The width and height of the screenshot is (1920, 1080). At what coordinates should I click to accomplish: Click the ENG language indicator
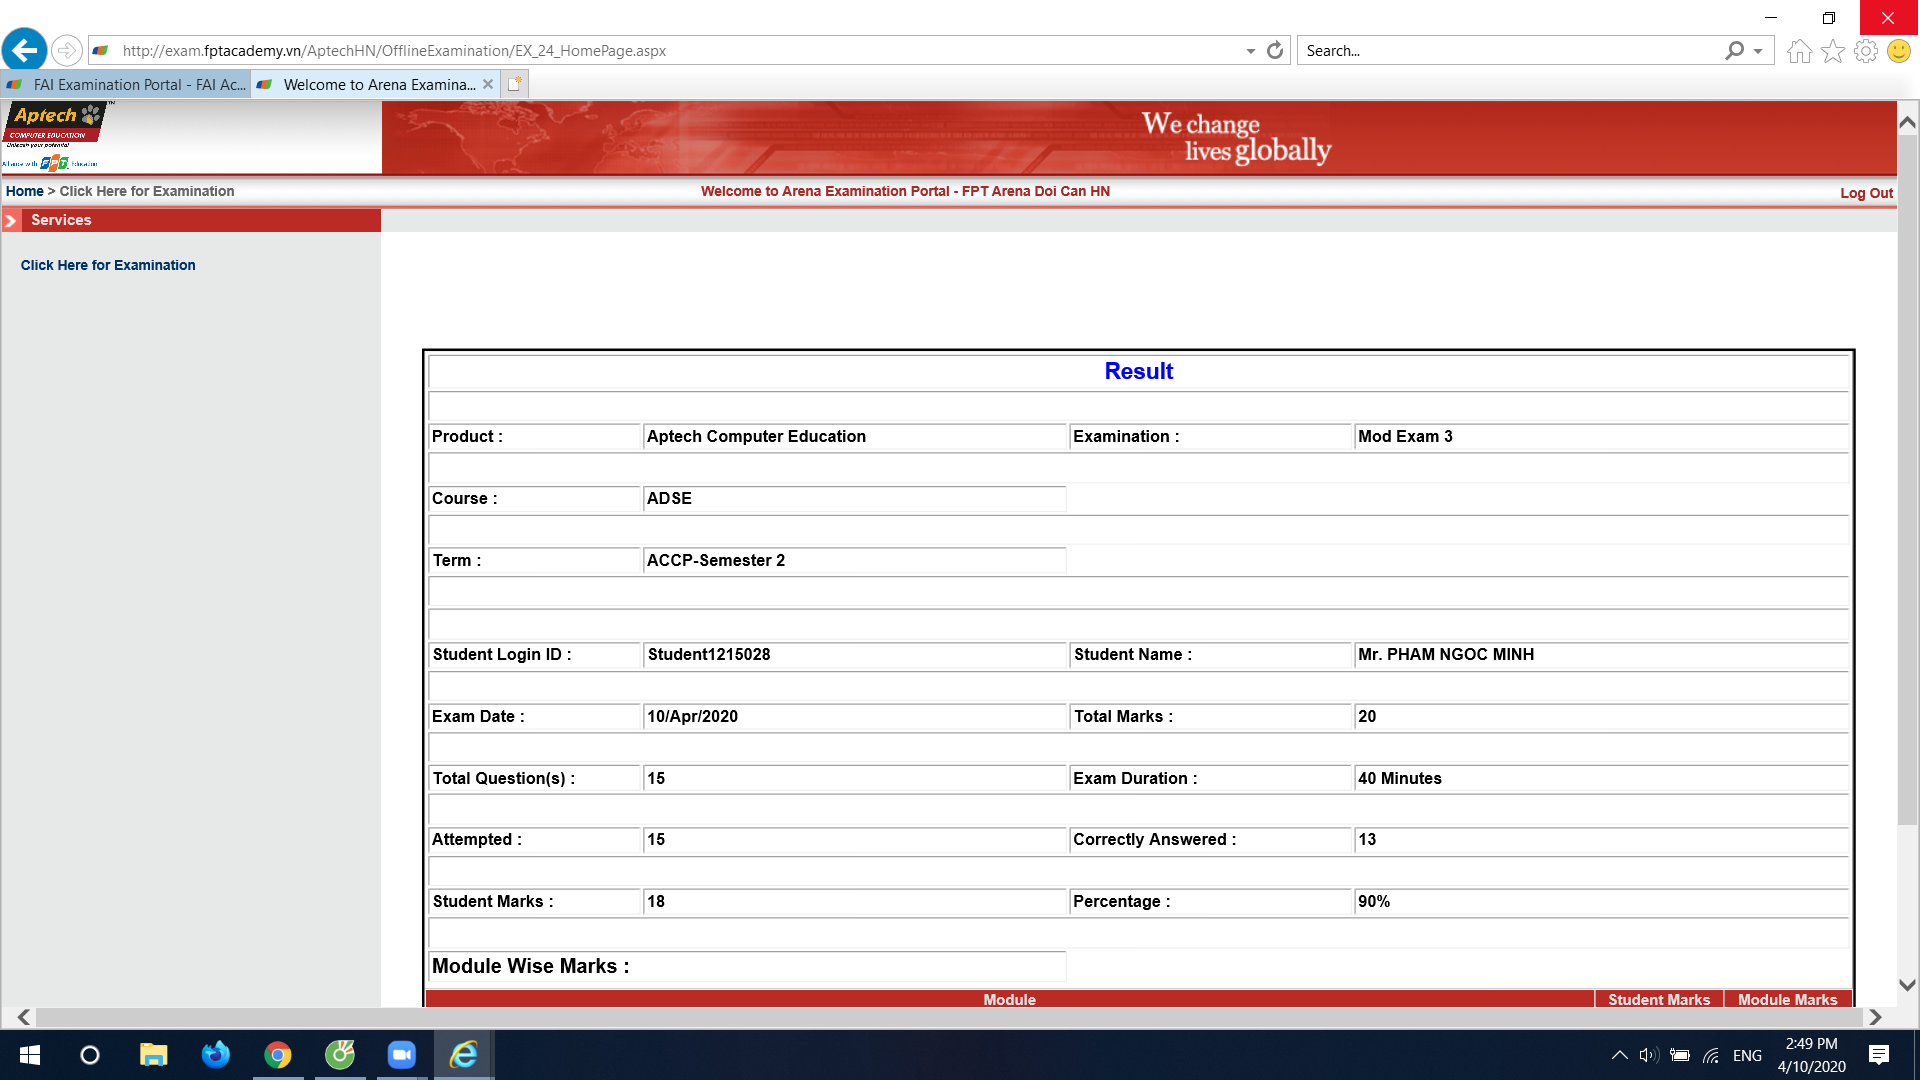tap(1747, 1056)
